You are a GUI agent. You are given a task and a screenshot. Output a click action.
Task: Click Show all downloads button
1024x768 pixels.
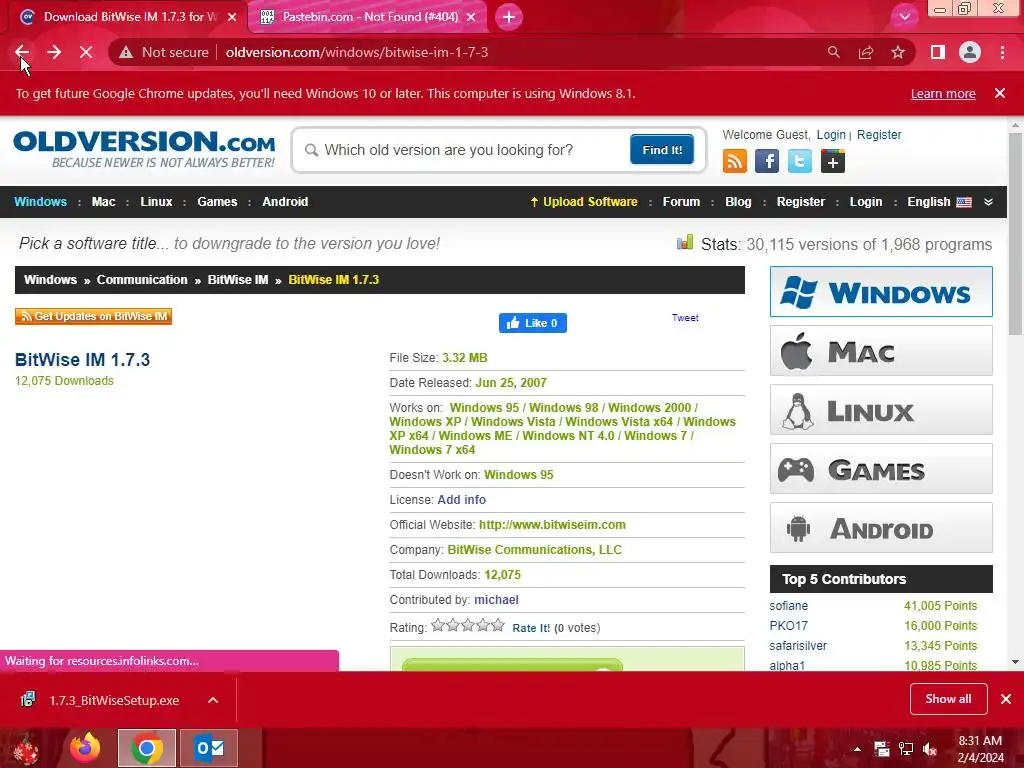click(948, 699)
